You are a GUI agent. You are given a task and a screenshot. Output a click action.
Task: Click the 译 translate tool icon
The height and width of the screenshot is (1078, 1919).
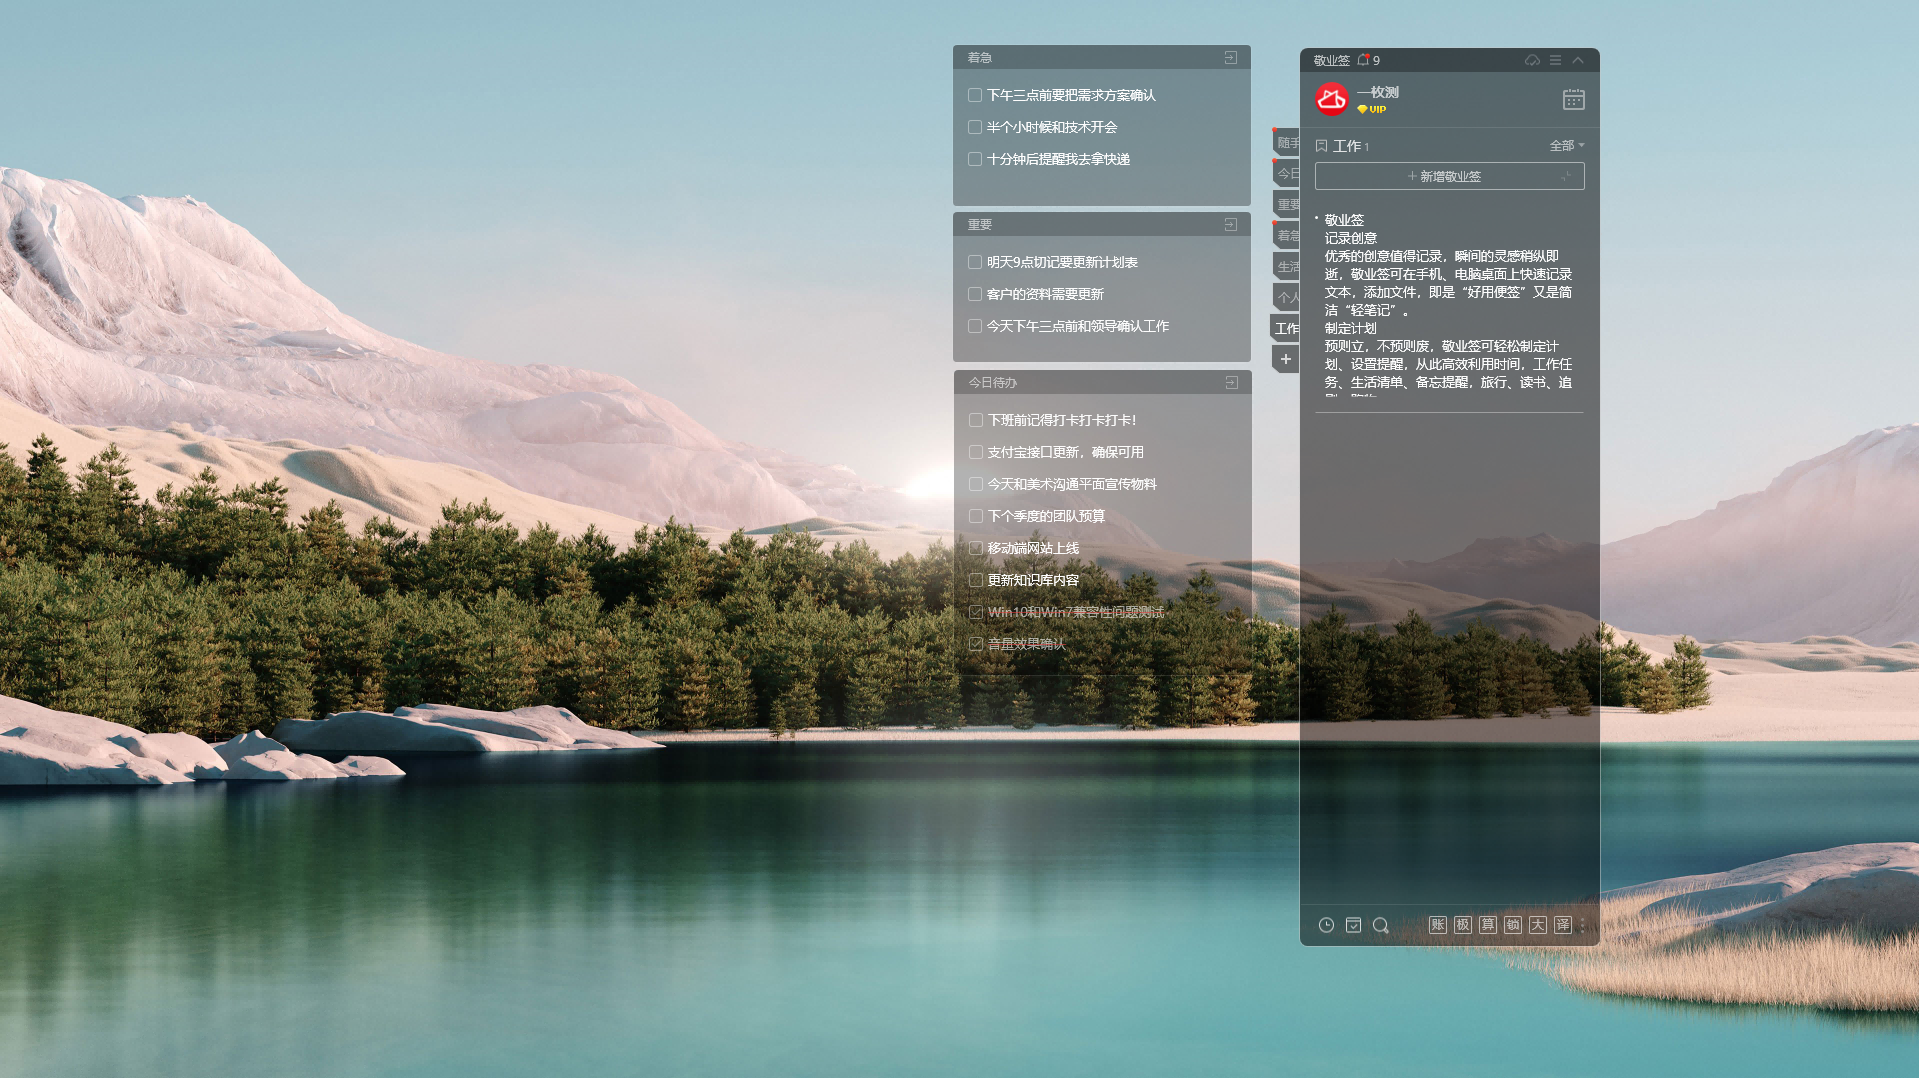coord(1563,925)
